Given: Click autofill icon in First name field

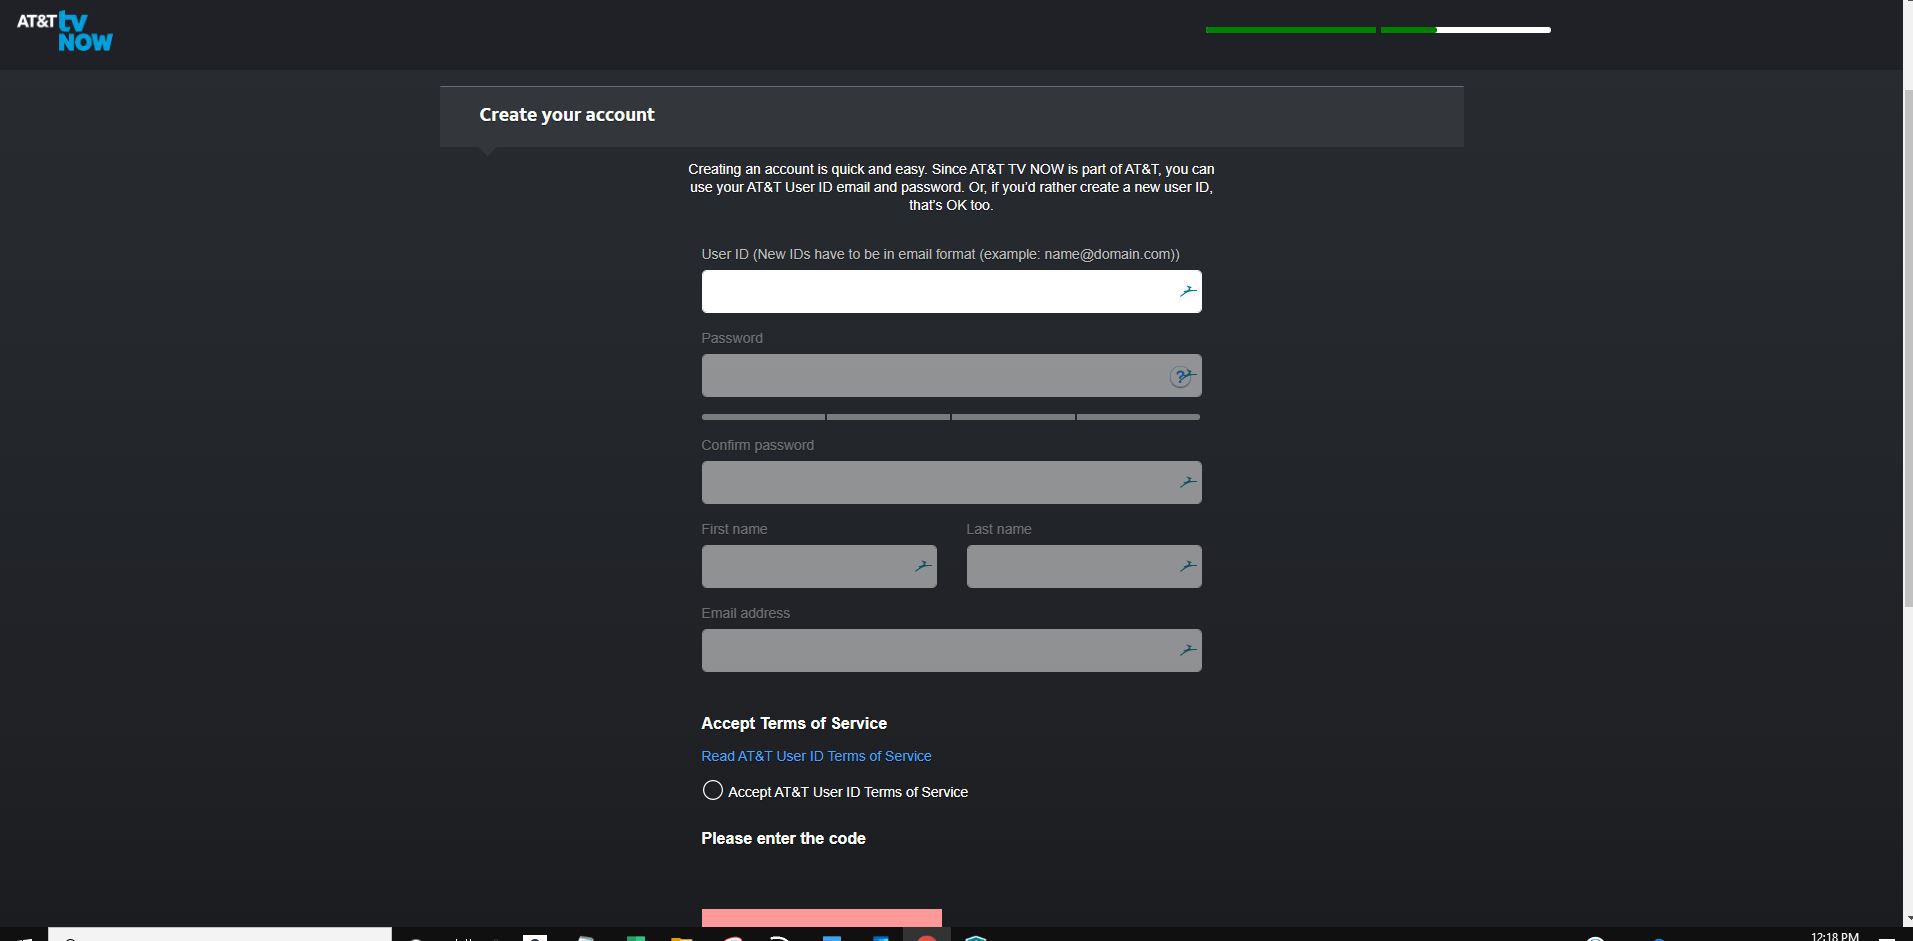Looking at the screenshot, I should point(922,566).
